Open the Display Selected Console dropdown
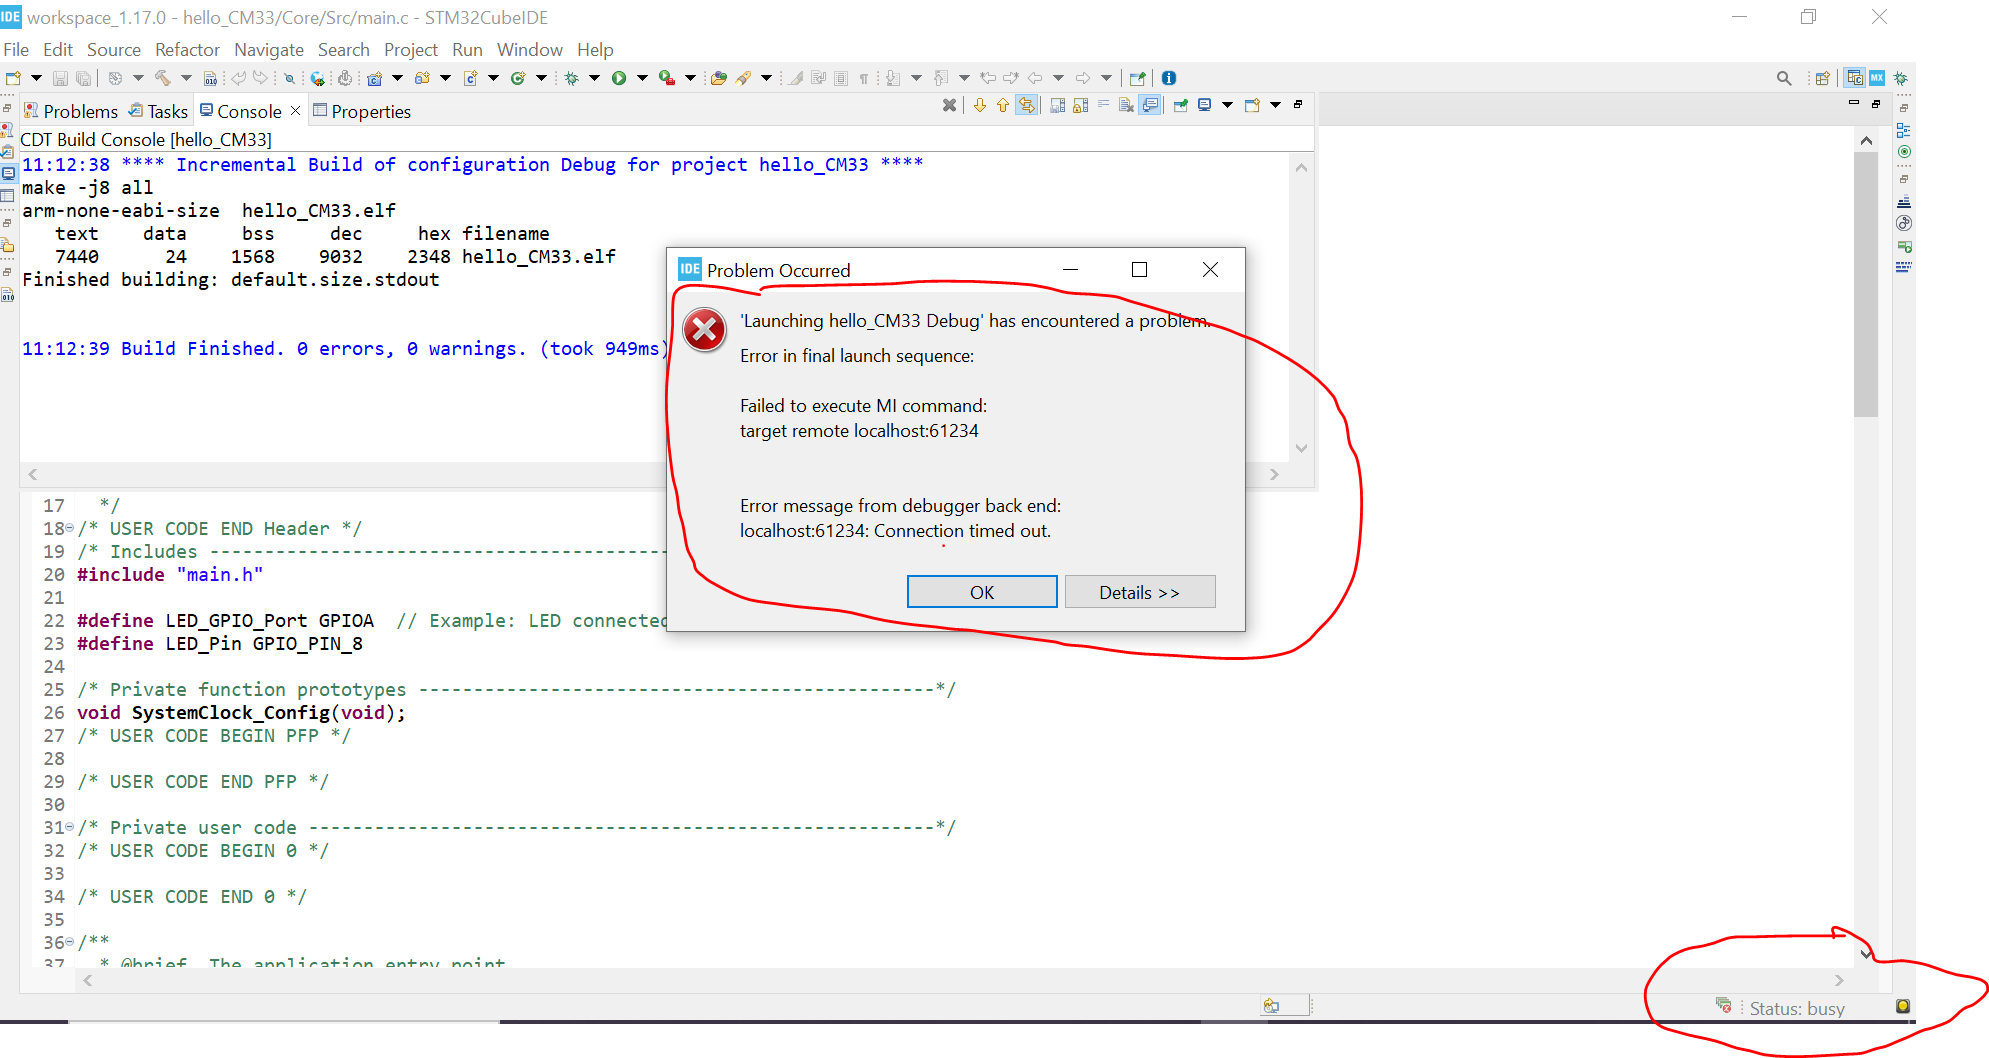1989x1058 pixels. 1228,104
